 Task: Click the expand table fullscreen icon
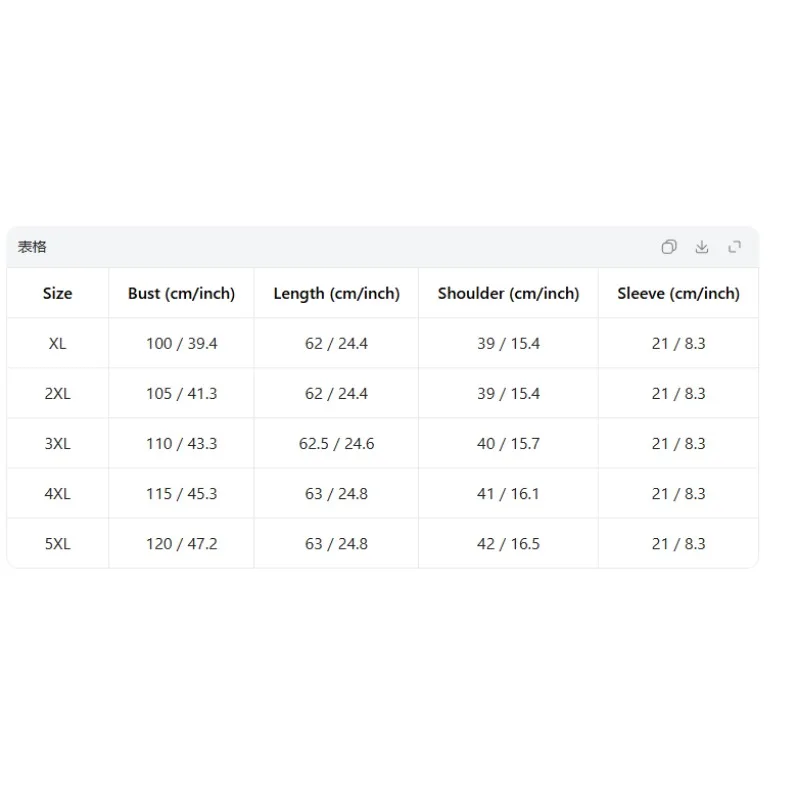(735, 247)
